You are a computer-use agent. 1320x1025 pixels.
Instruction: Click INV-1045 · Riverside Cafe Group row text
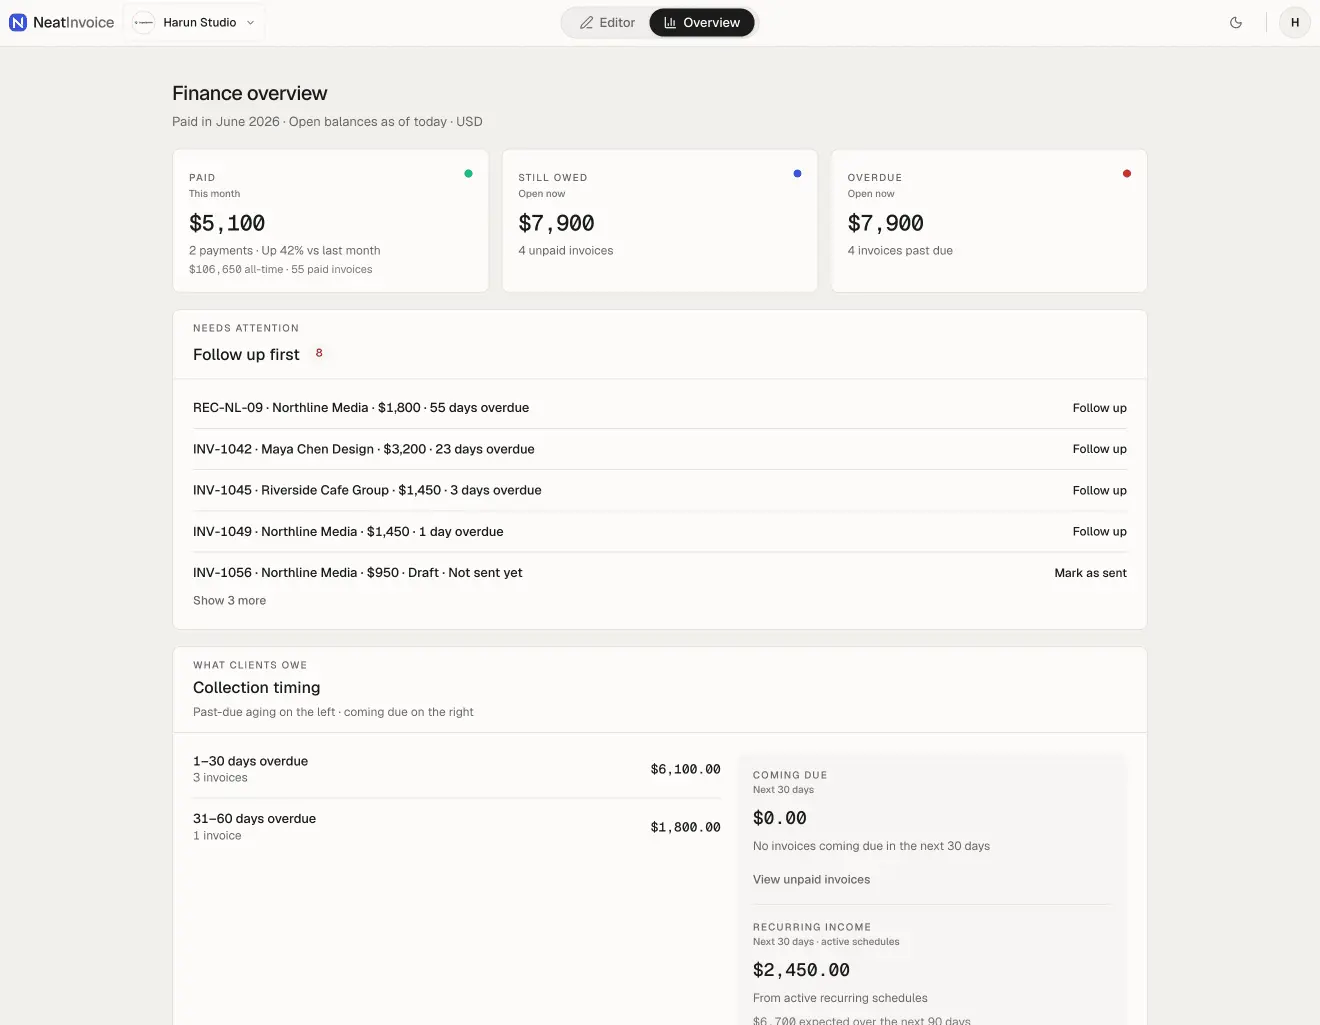pyautogui.click(x=367, y=490)
